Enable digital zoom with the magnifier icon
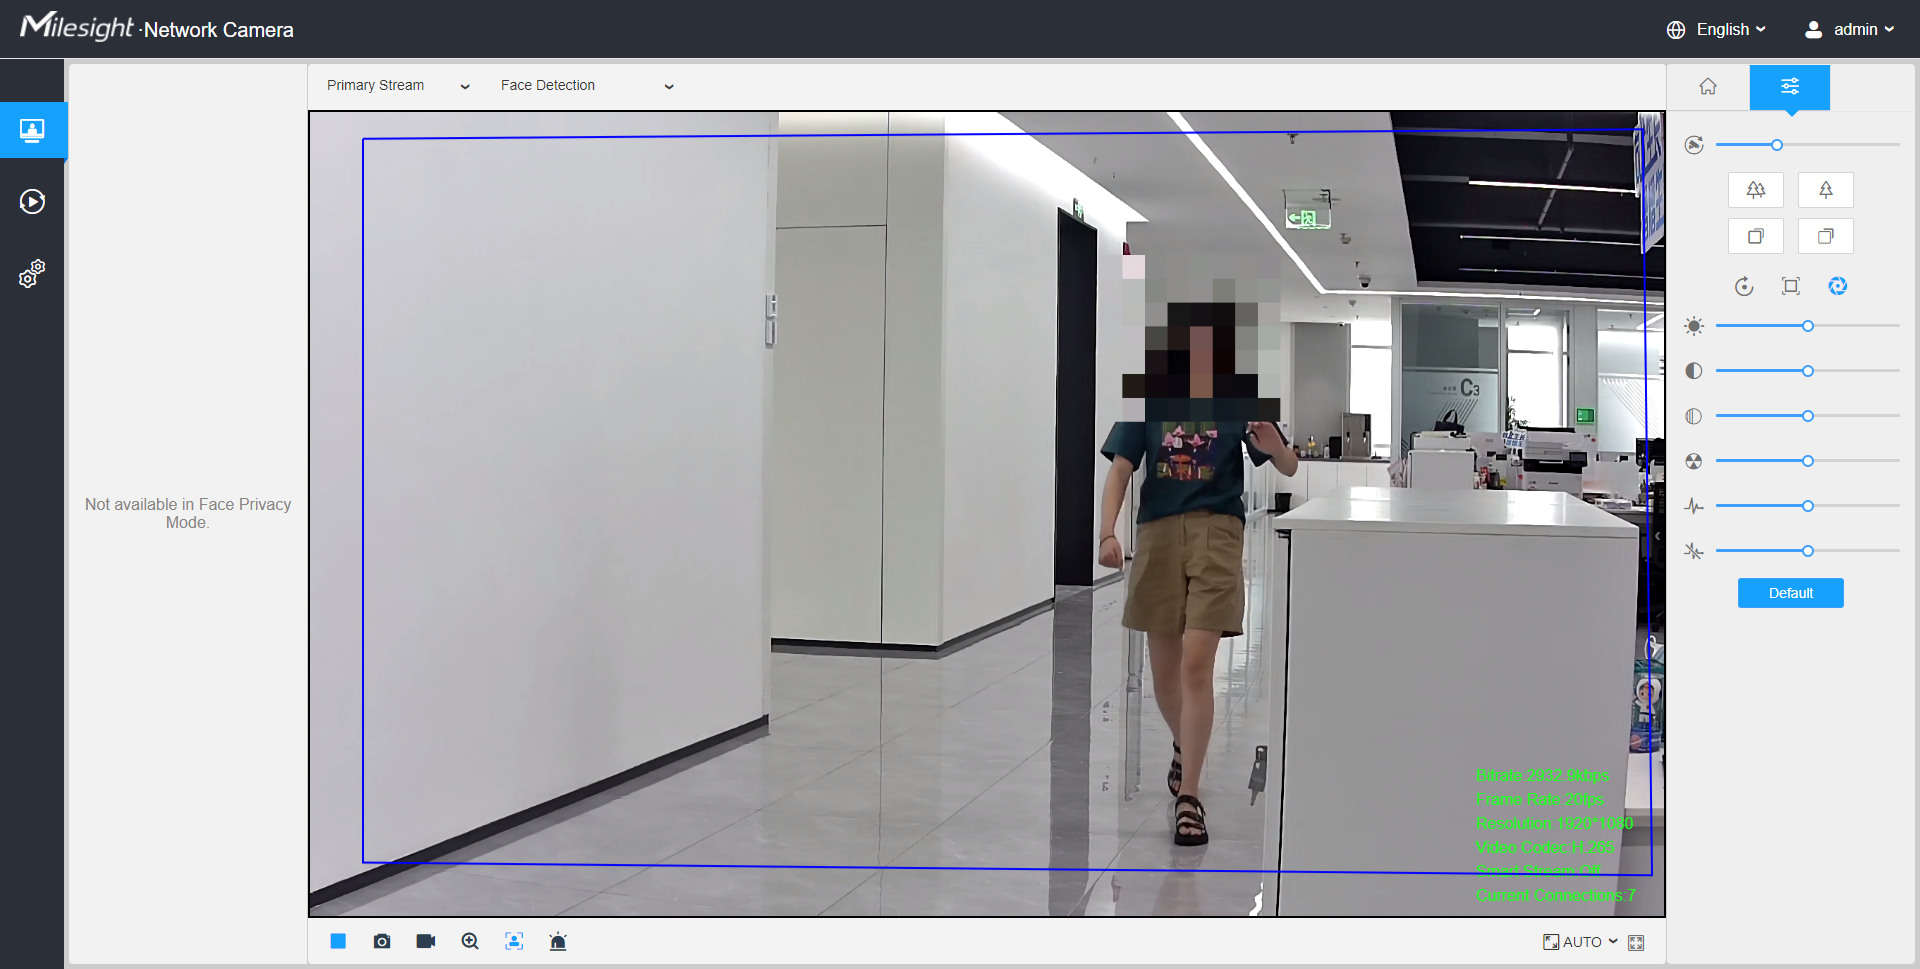This screenshot has width=1920, height=969. pyautogui.click(x=470, y=941)
